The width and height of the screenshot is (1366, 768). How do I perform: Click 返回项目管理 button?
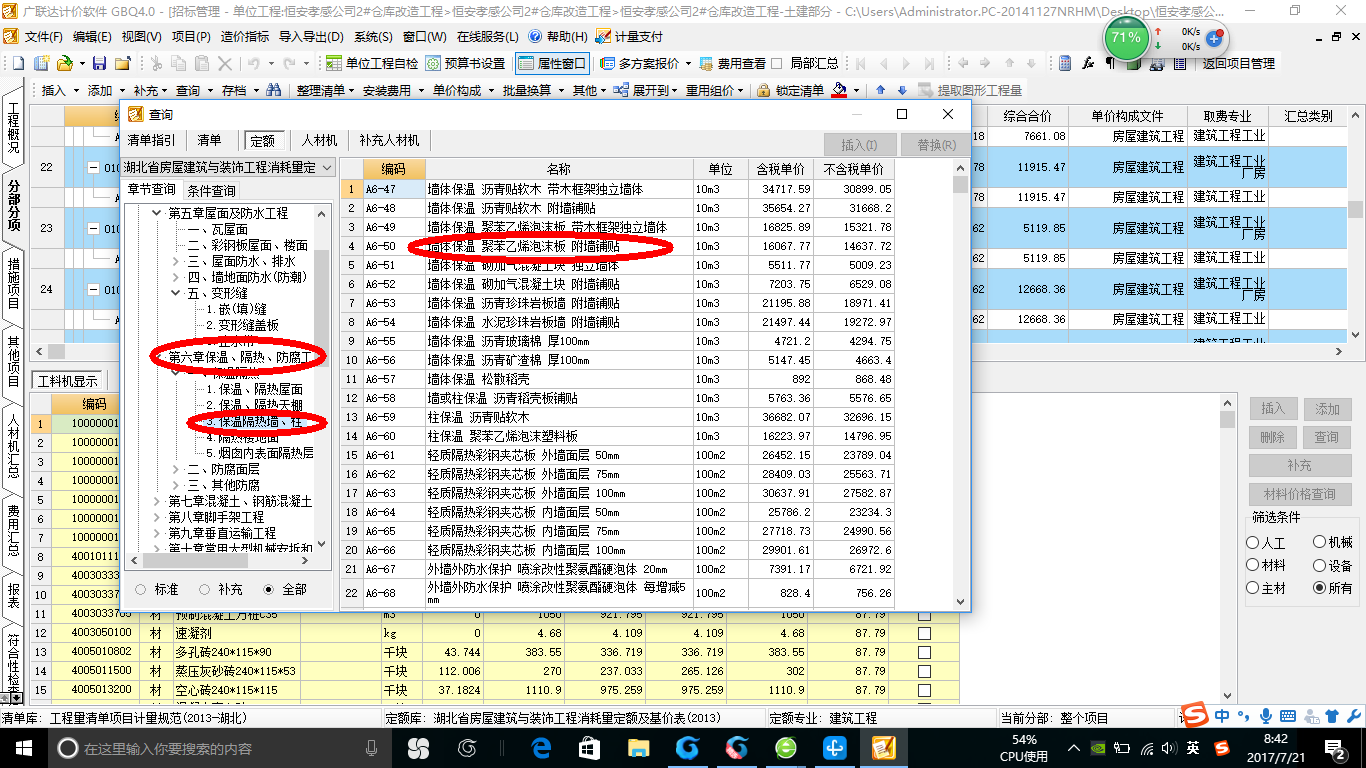[1238, 63]
